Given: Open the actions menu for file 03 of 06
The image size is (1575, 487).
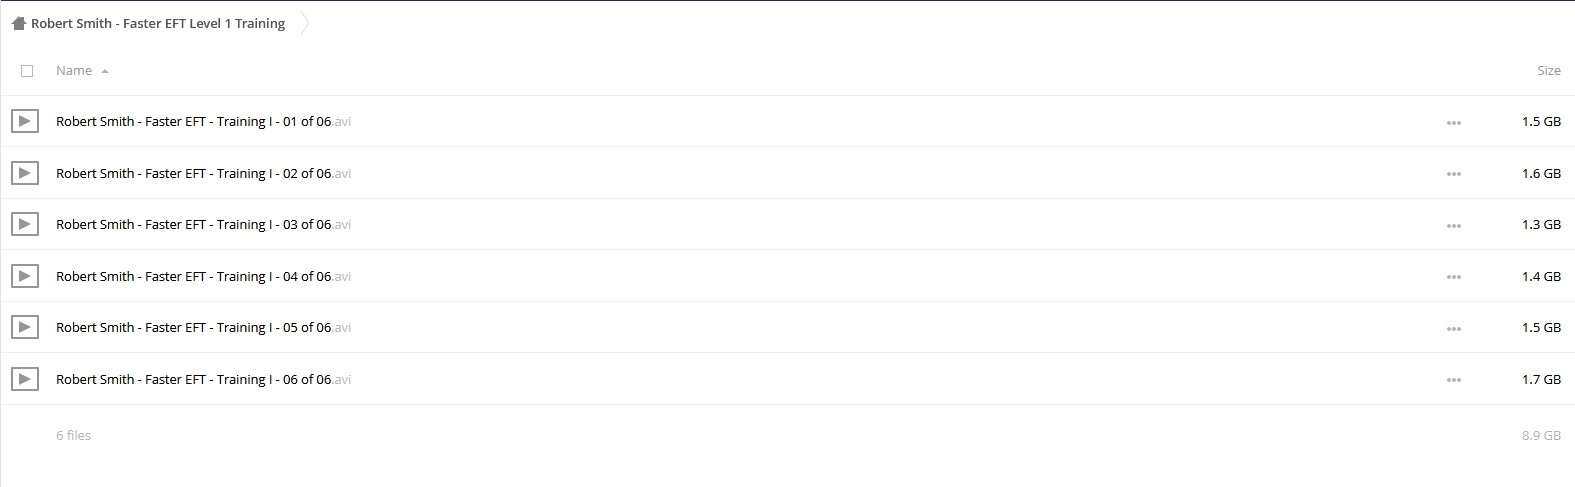Looking at the screenshot, I should point(1453,226).
